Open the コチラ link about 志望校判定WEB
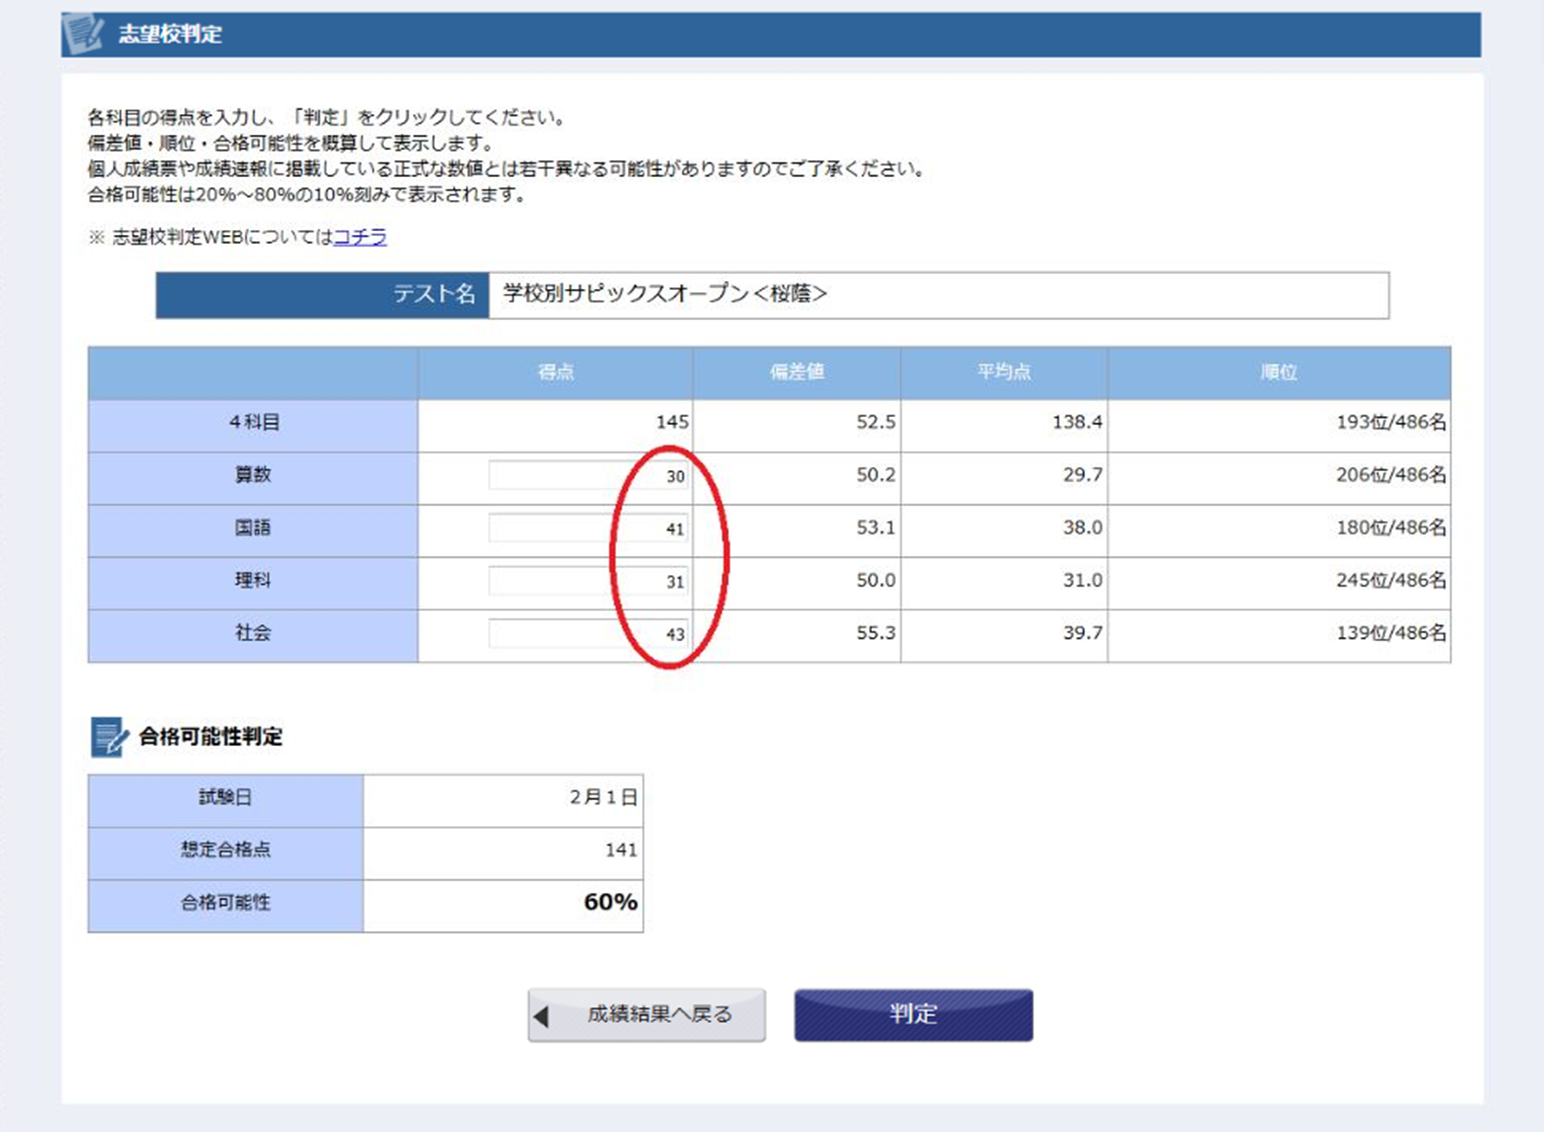Viewport: 1544px width, 1132px height. pos(360,237)
